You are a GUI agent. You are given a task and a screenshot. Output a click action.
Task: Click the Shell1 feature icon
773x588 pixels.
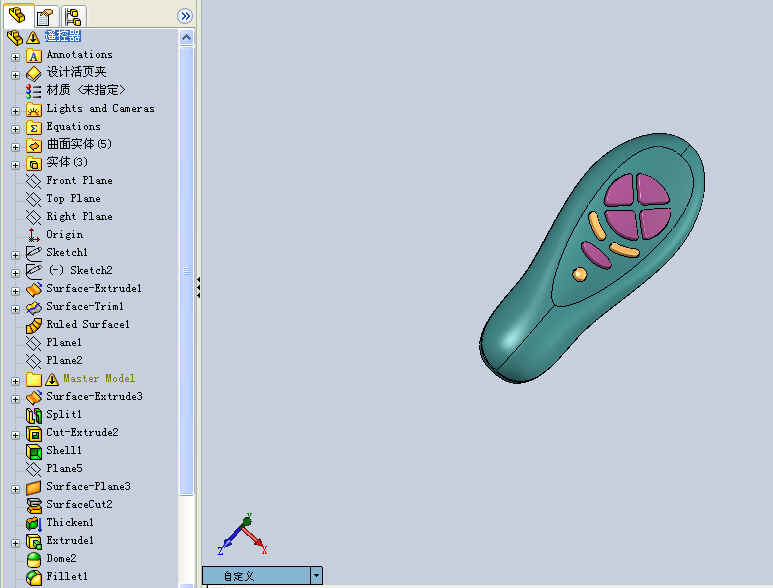point(34,451)
